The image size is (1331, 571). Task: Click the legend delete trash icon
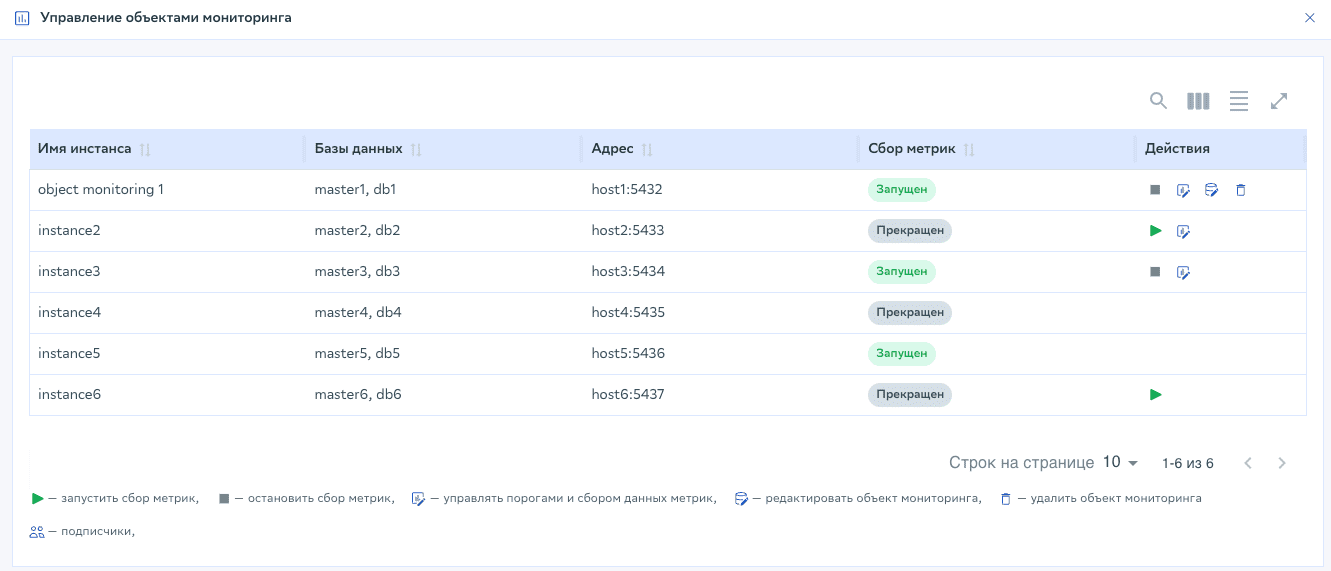(1006, 498)
